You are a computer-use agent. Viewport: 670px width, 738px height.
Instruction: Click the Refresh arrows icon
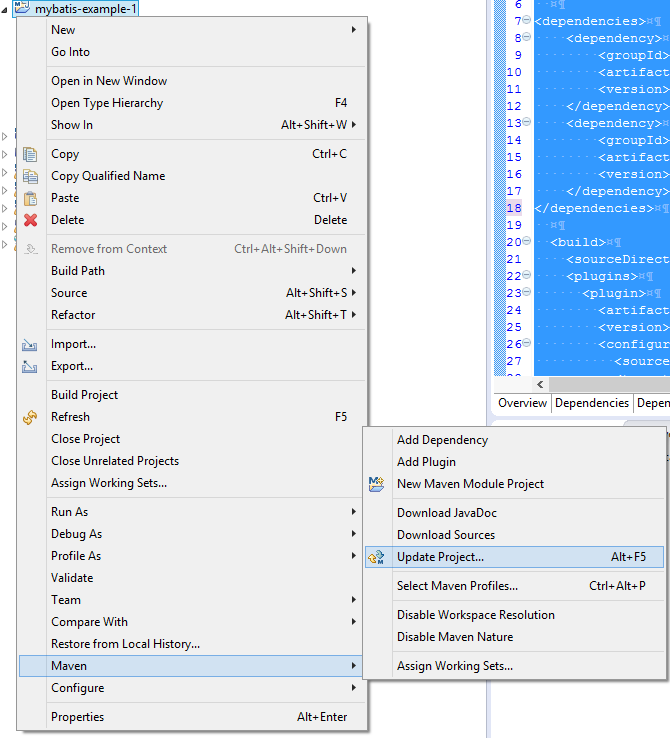point(30,417)
